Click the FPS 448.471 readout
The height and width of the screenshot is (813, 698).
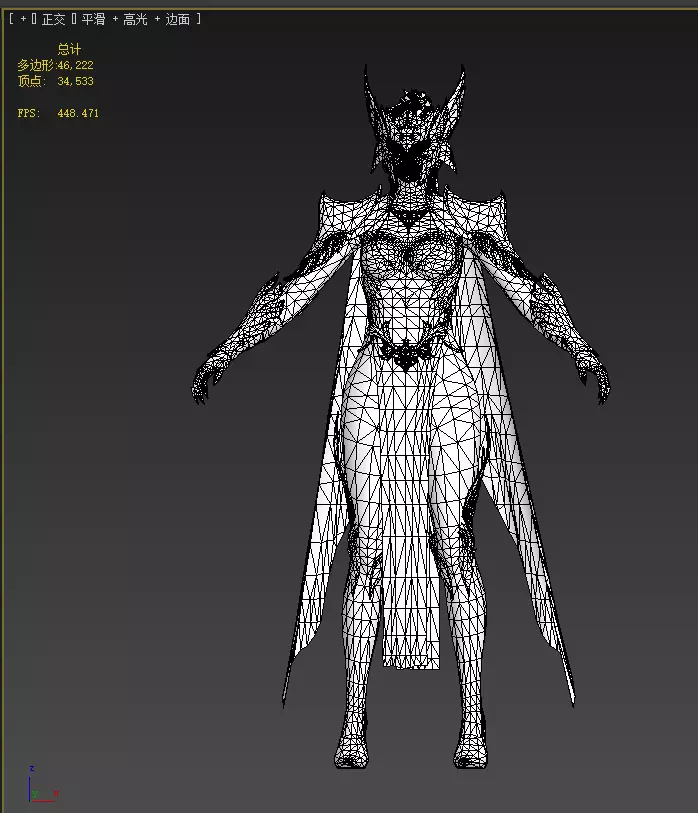point(58,113)
